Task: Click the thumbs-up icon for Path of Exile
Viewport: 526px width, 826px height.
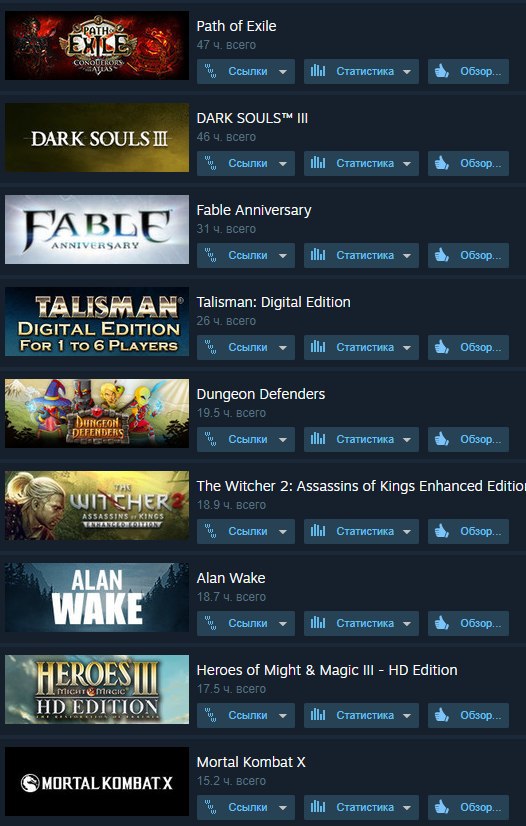Action: pyautogui.click(x=442, y=71)
